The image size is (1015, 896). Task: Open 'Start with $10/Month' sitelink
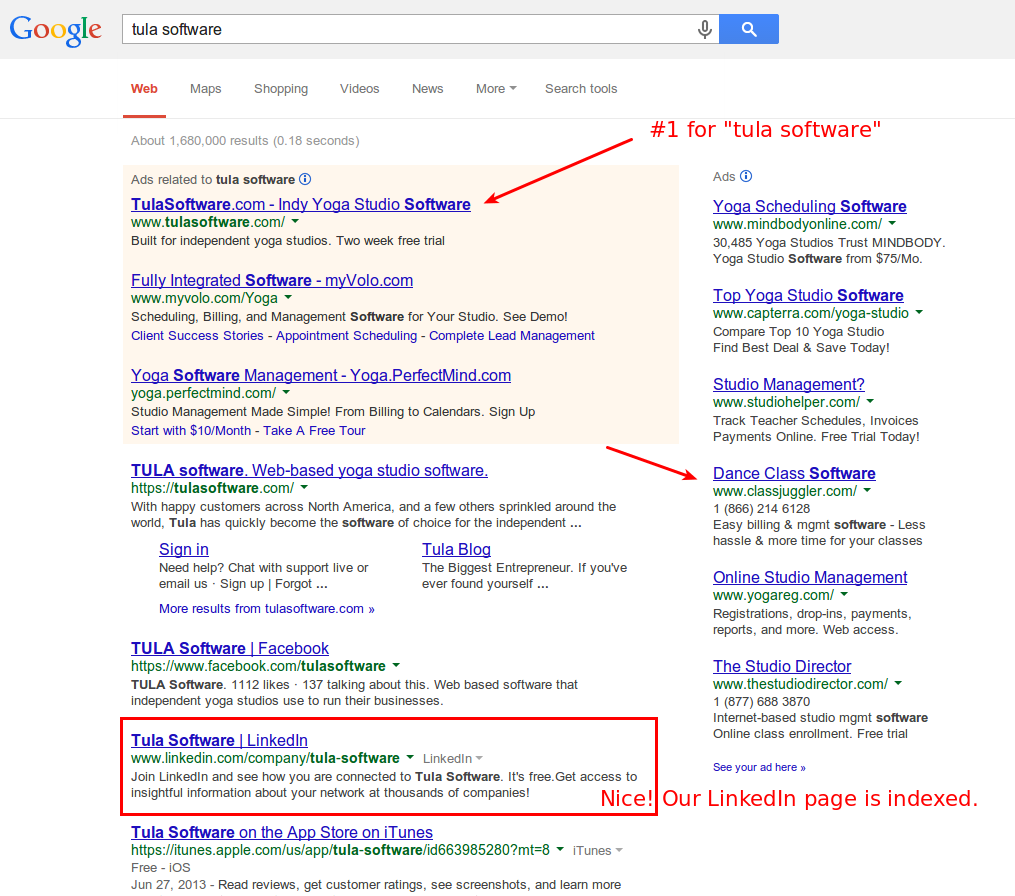(x=190, y=431)
